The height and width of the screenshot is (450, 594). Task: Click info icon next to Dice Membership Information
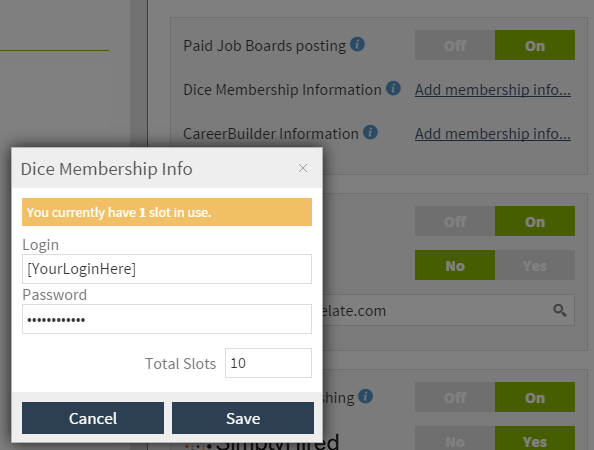(x=393, y=88)
